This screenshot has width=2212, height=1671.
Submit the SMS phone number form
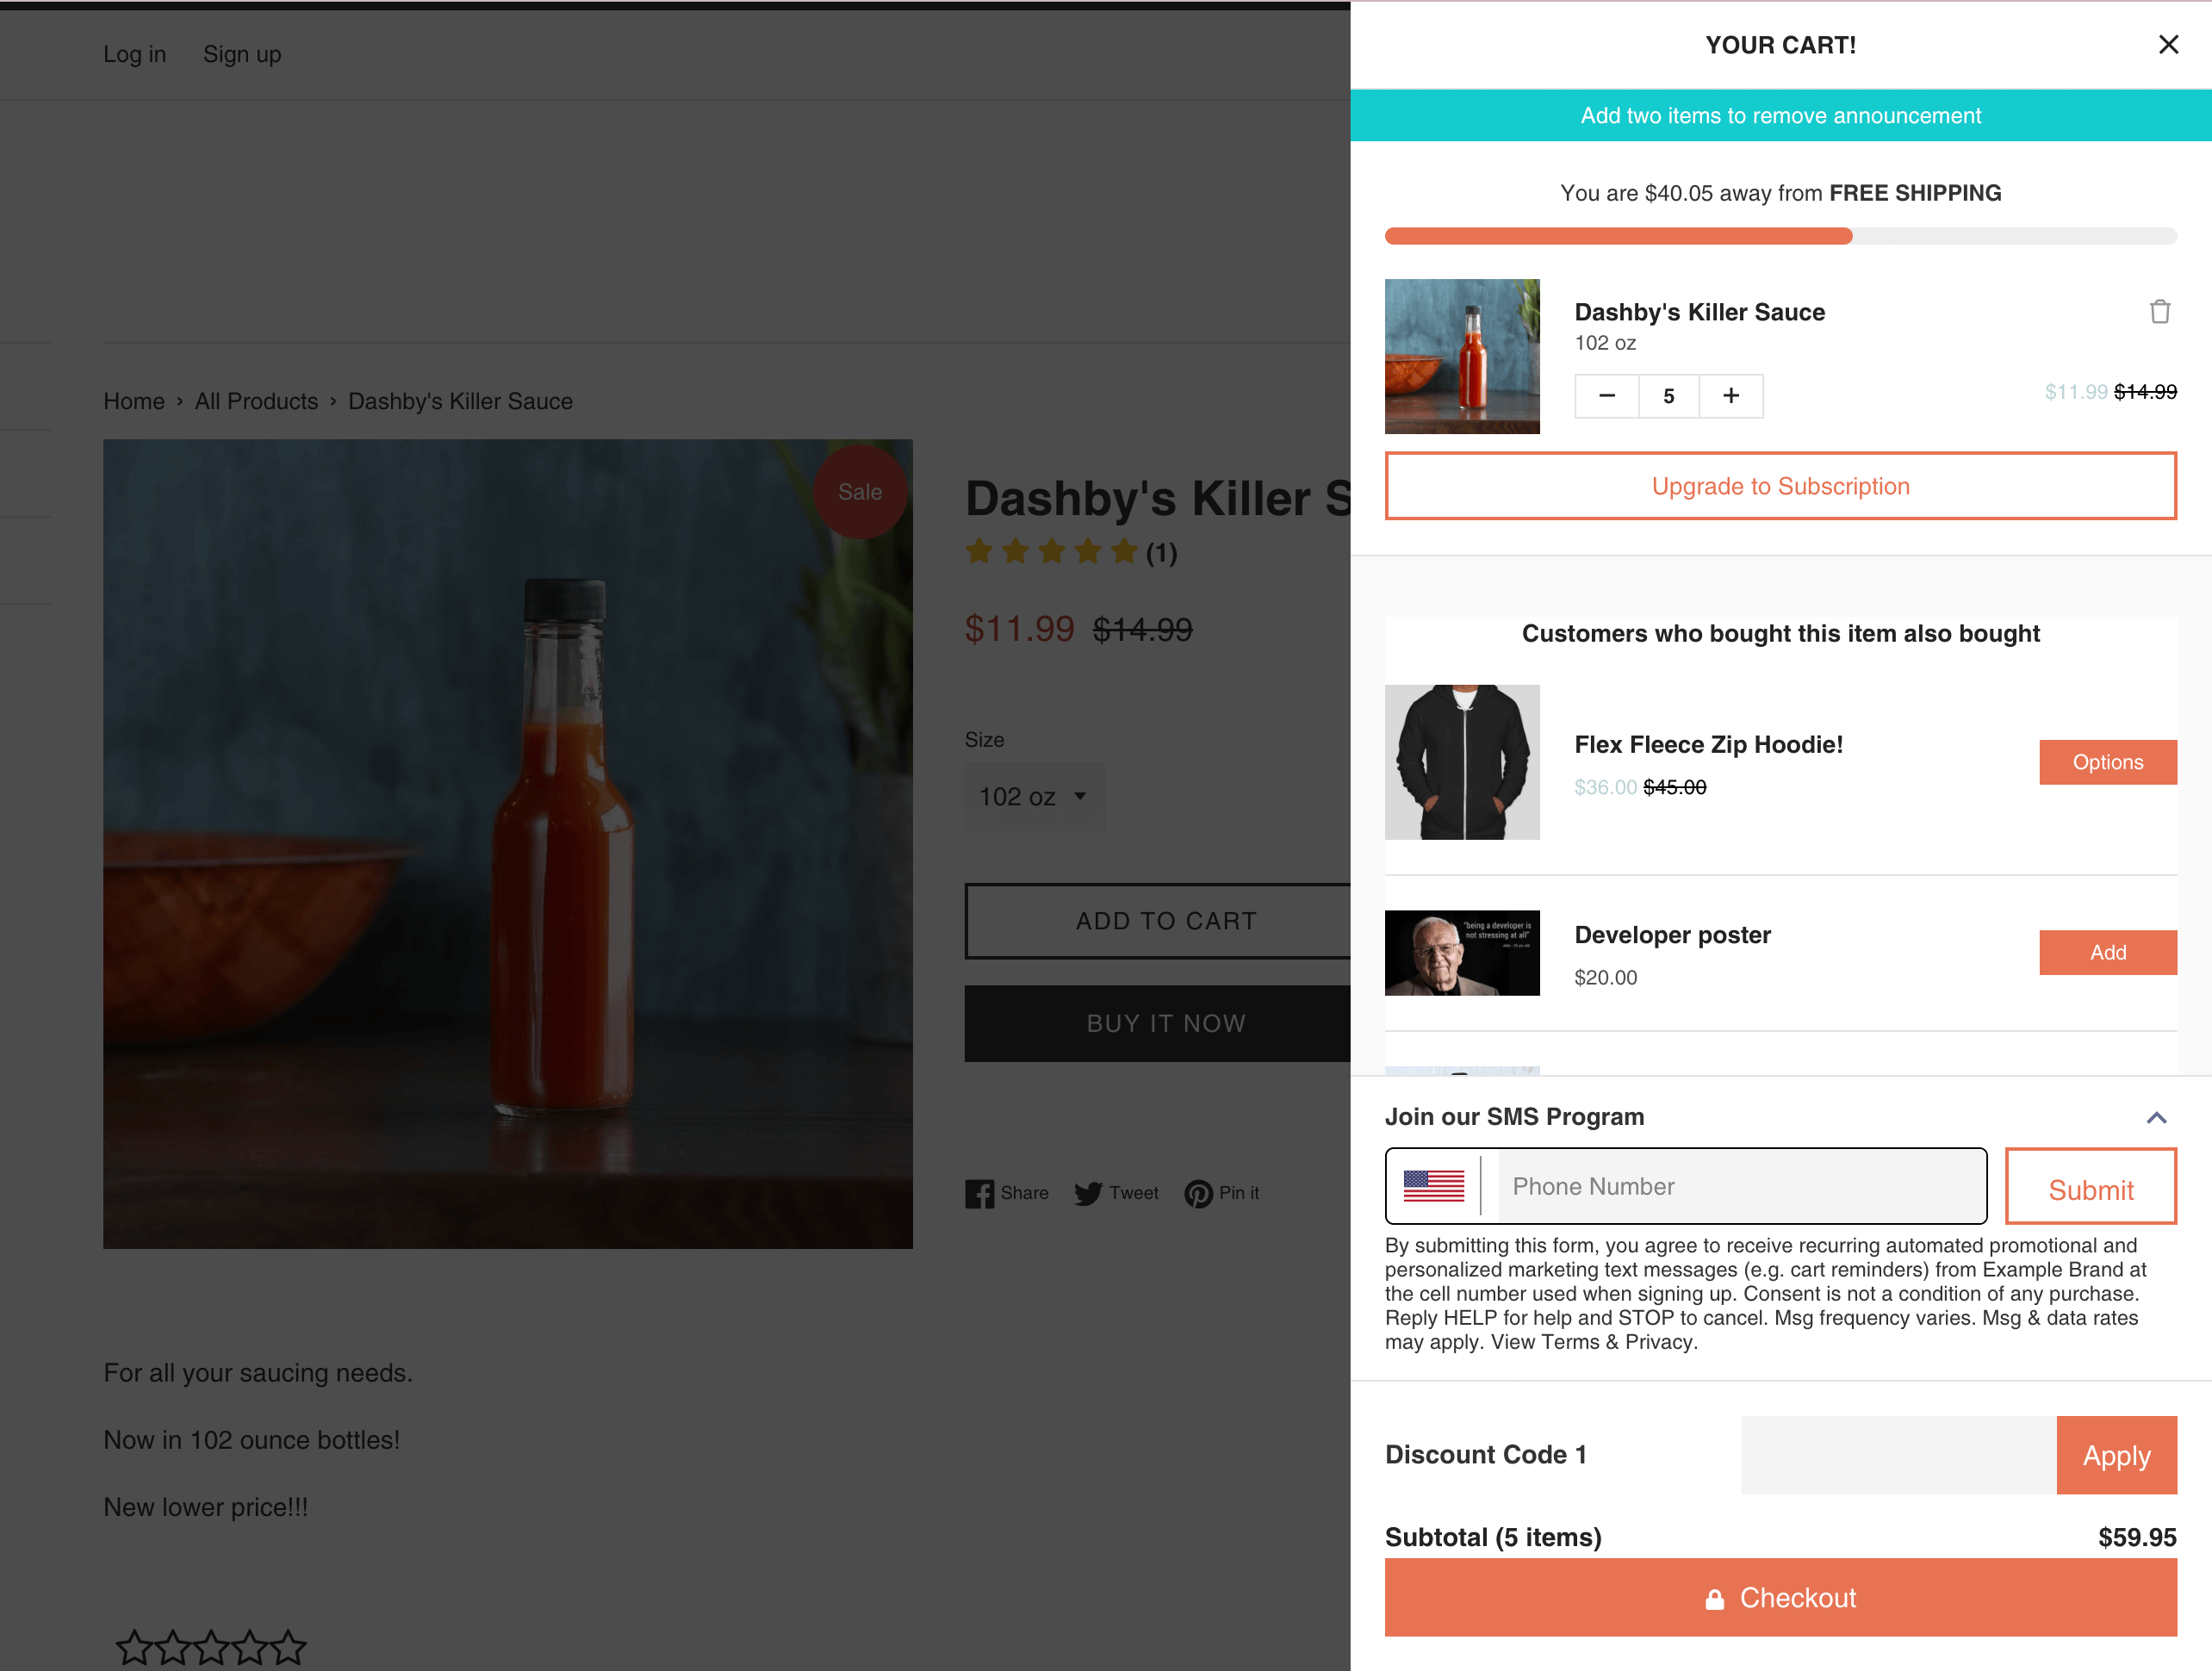(x=2090, y=1186)
